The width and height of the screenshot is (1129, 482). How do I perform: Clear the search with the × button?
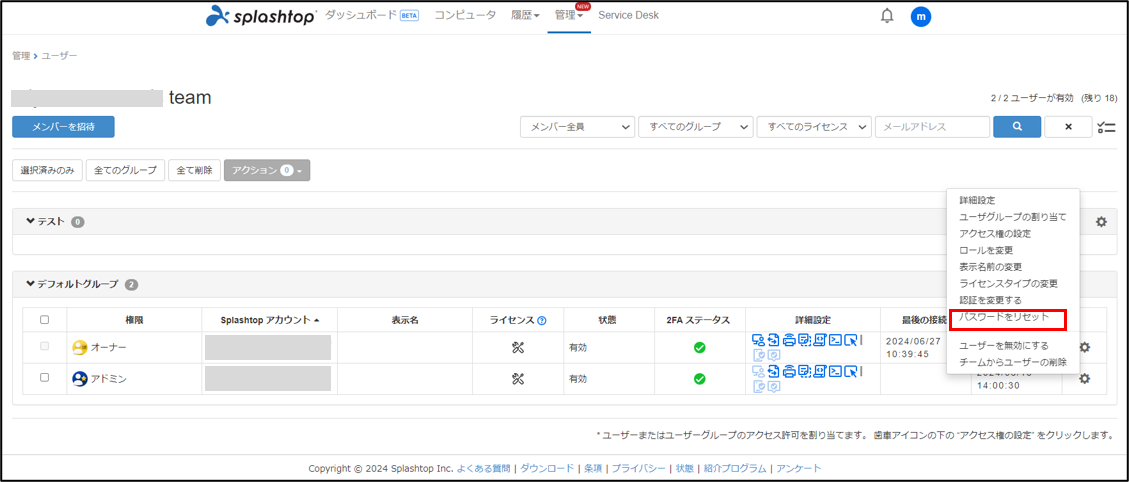tap(1069, 127)
